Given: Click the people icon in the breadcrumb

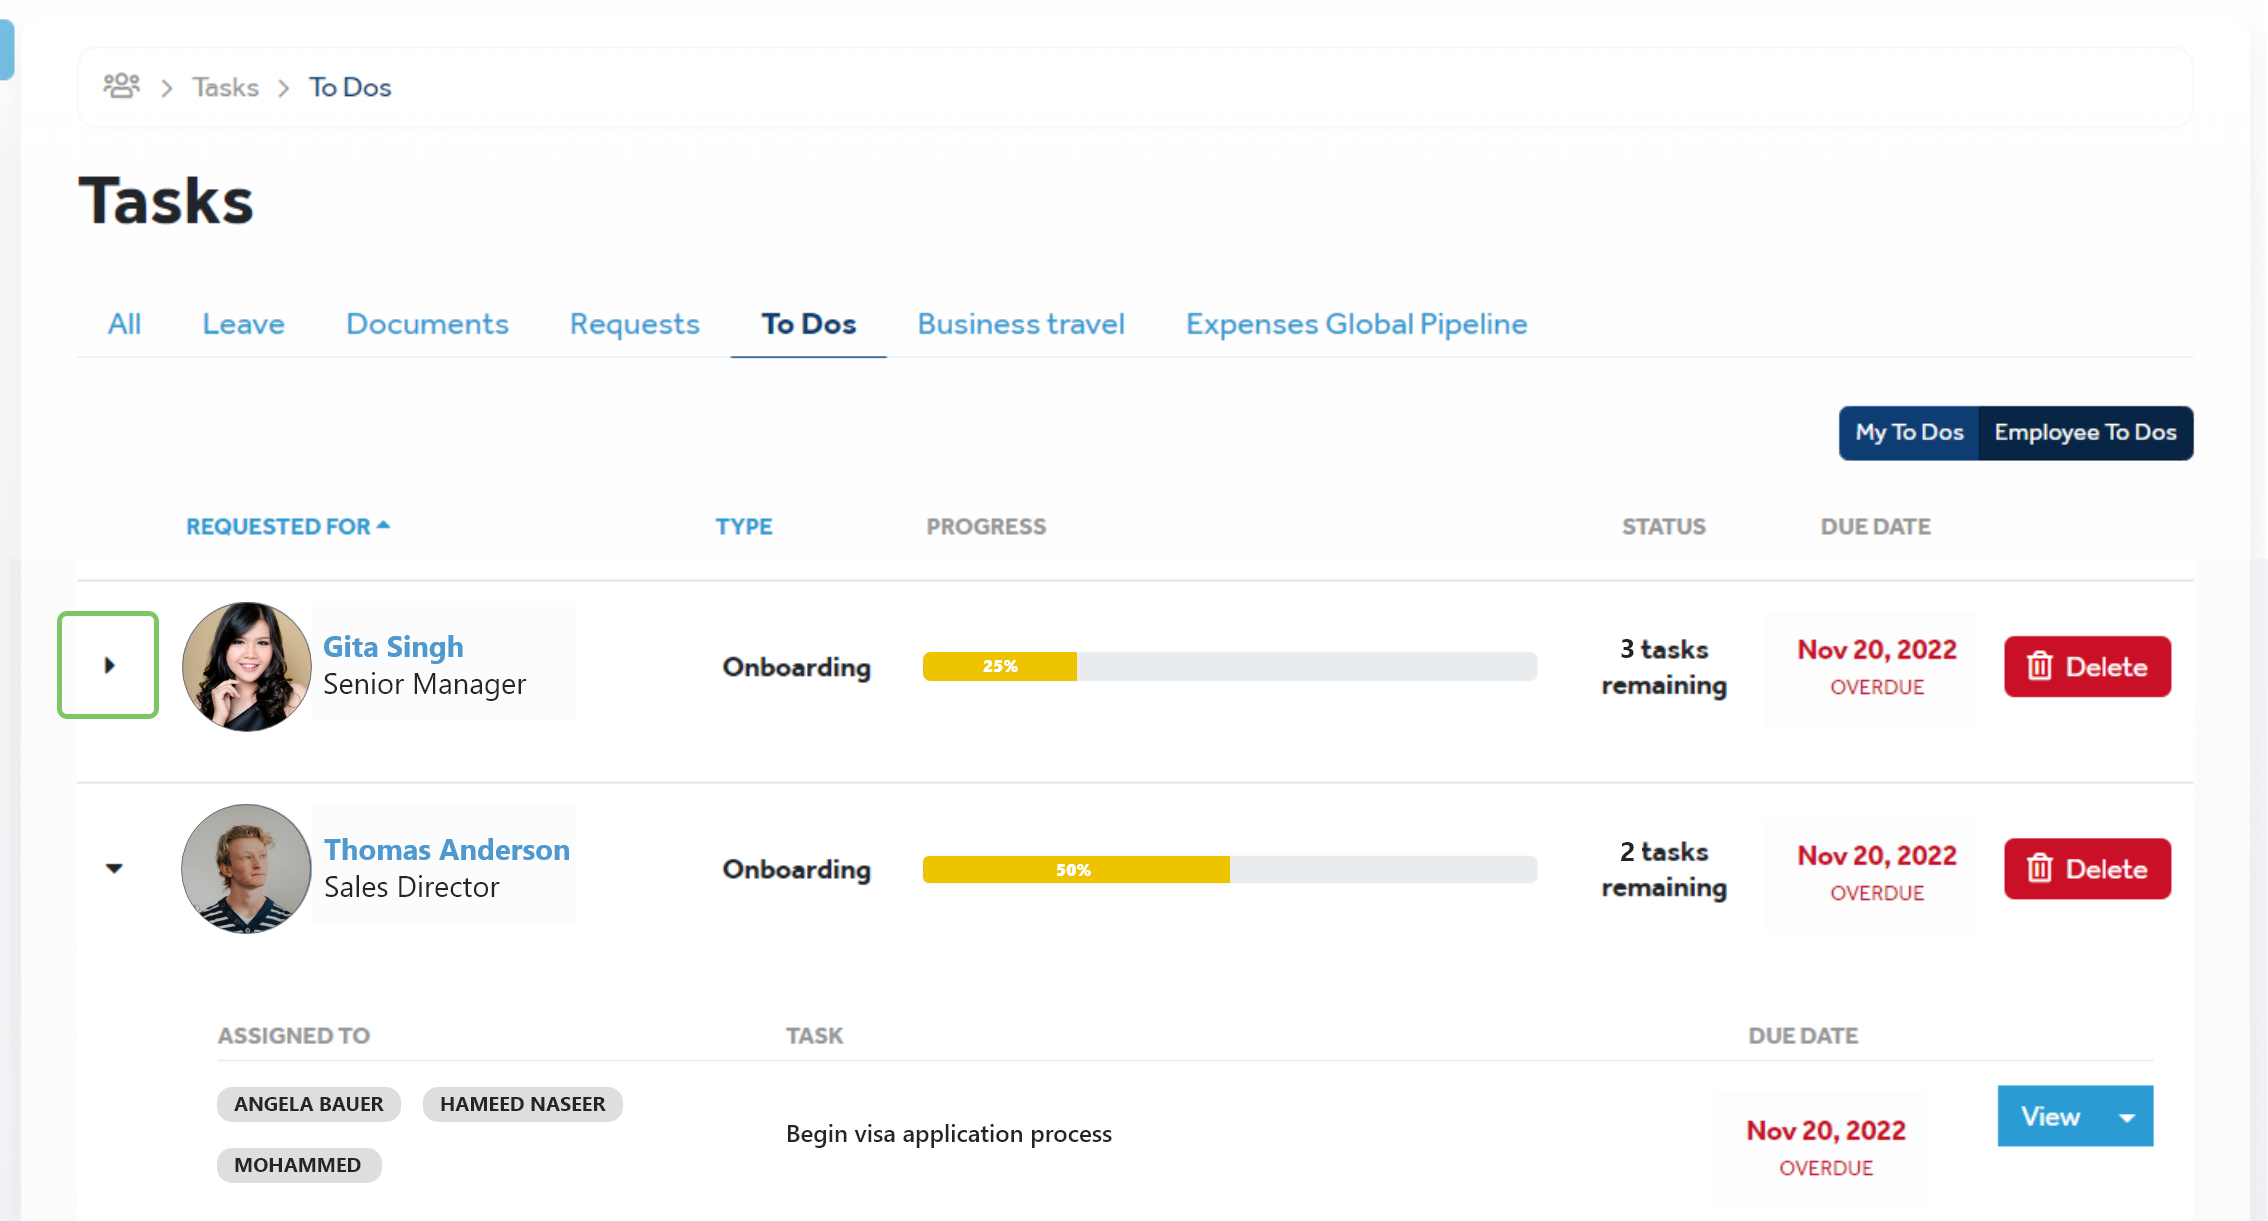Looking at the screenshot, I should click(121, 86).
